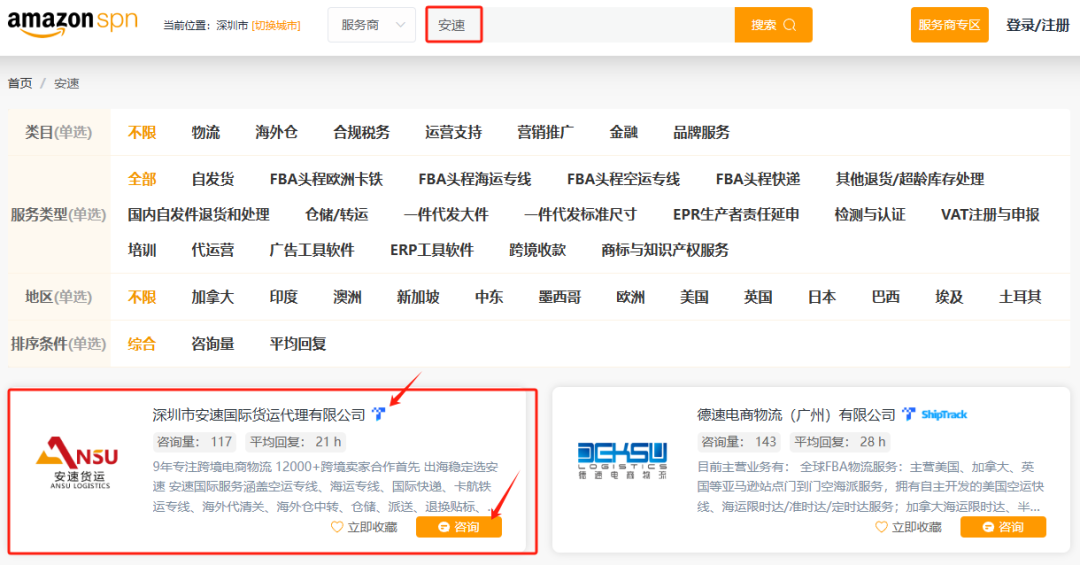The width and height of the screenshot is (1080, 565).
Task: Filter region by 美国
Action: click(x=694, y=297)
